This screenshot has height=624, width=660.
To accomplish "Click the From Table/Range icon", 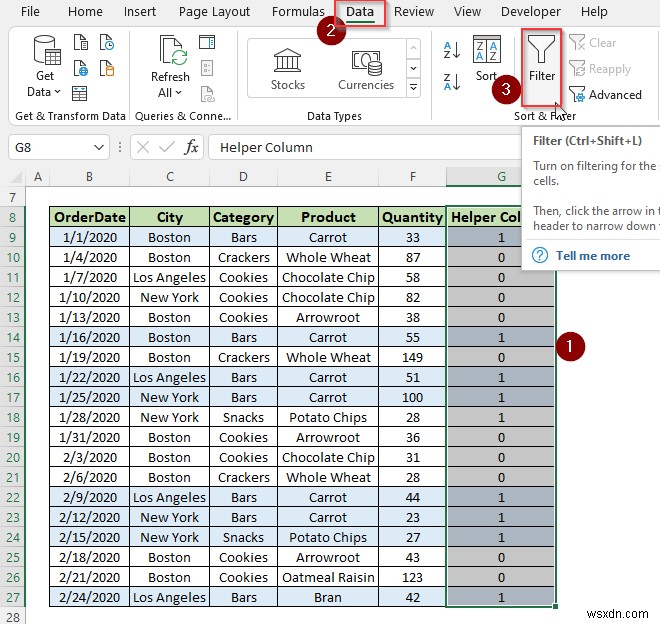I will pos(80,93).
